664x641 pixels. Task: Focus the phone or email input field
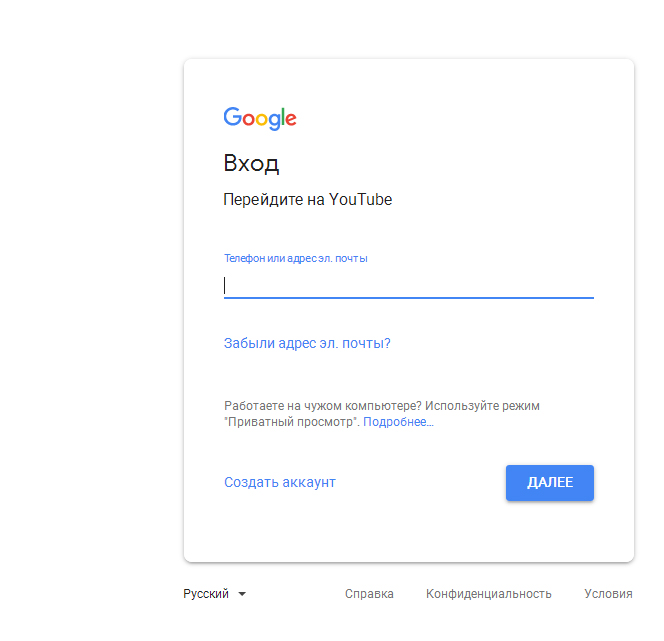pyautogui.click(x=409, y=285)
